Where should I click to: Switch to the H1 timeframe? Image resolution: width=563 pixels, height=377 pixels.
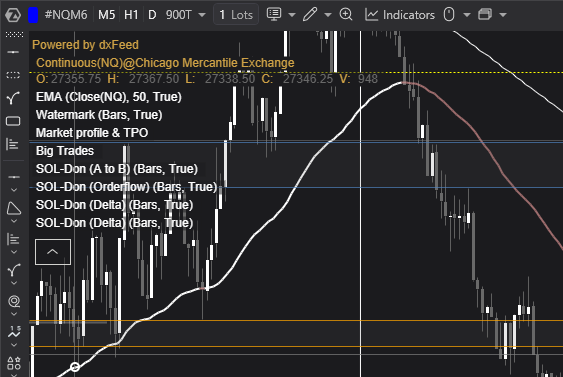pyautogui.click(x=131, y=15)
